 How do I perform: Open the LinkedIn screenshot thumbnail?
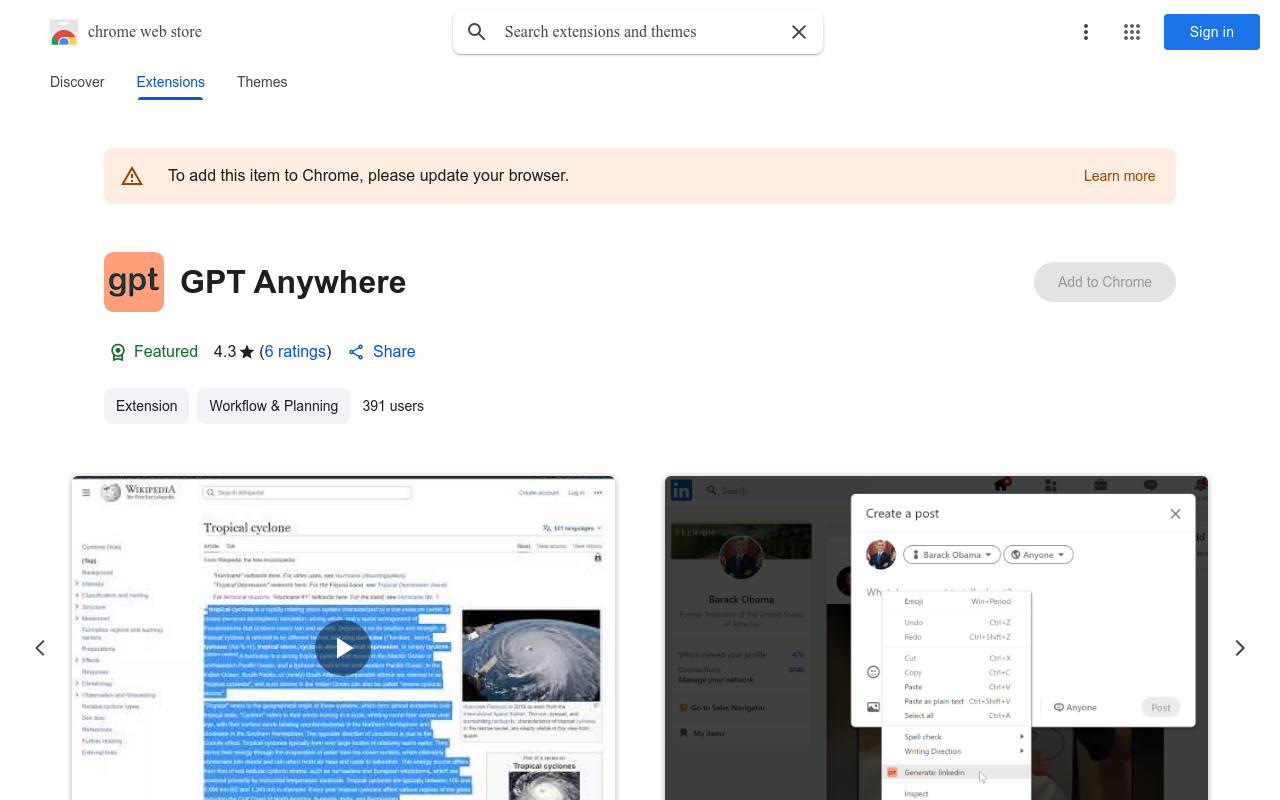pyautogui.click(x=936, y=638)
